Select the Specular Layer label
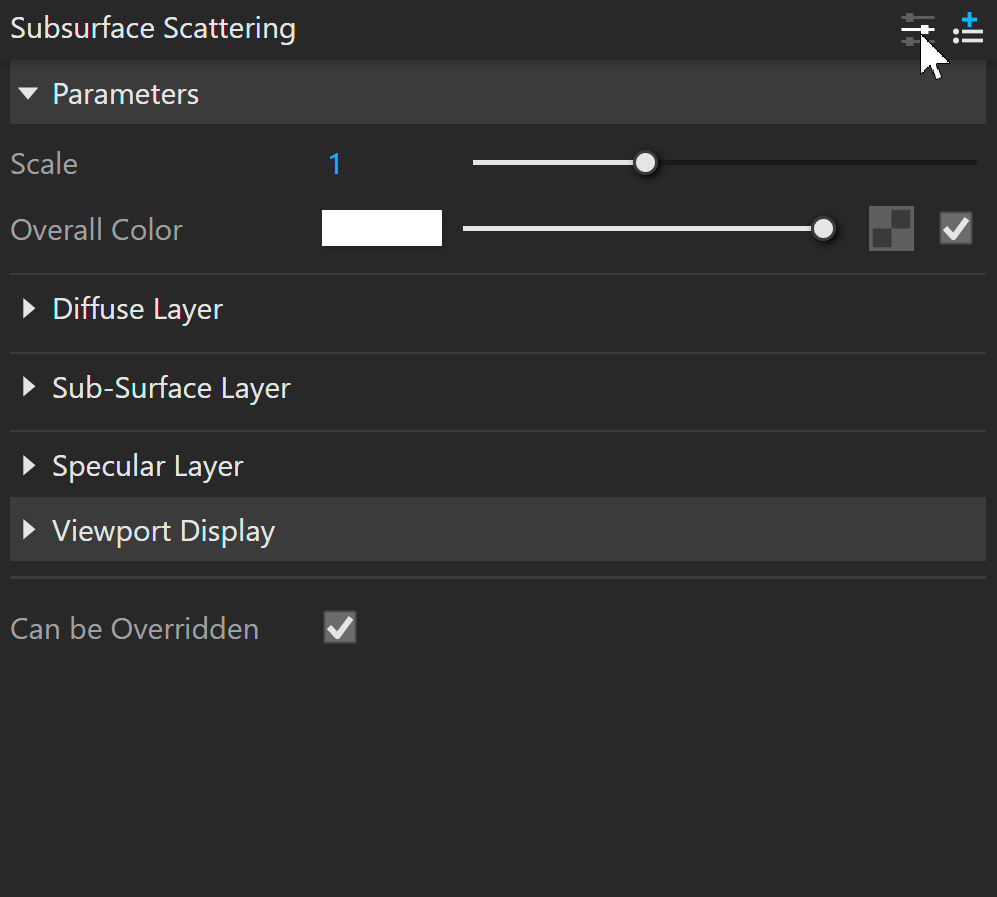 (x=148, y=467)
